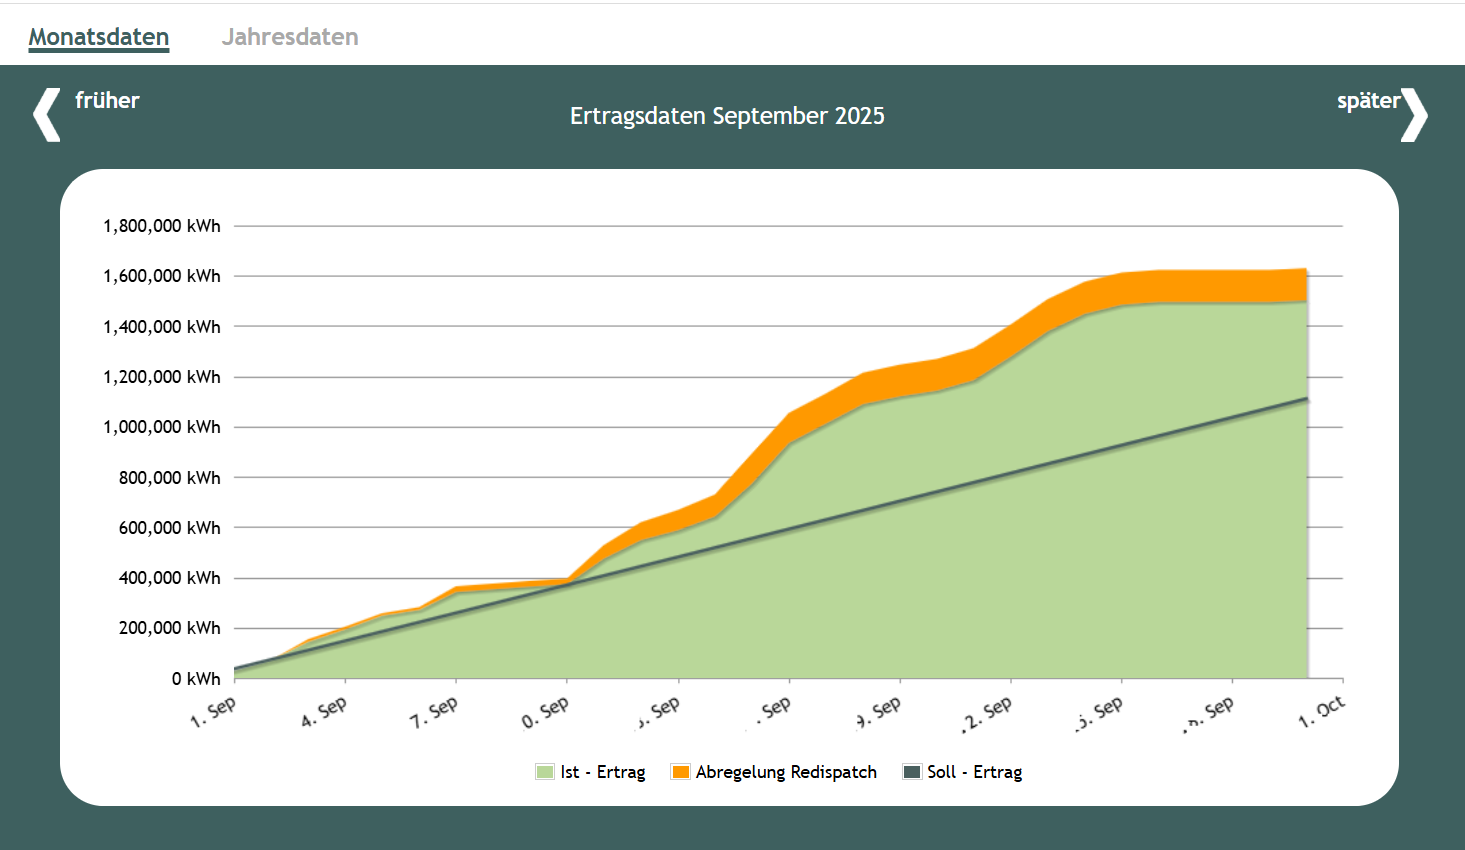Switch to the Monatsdaten tab

pyautogui.click(x=97, y=37)
